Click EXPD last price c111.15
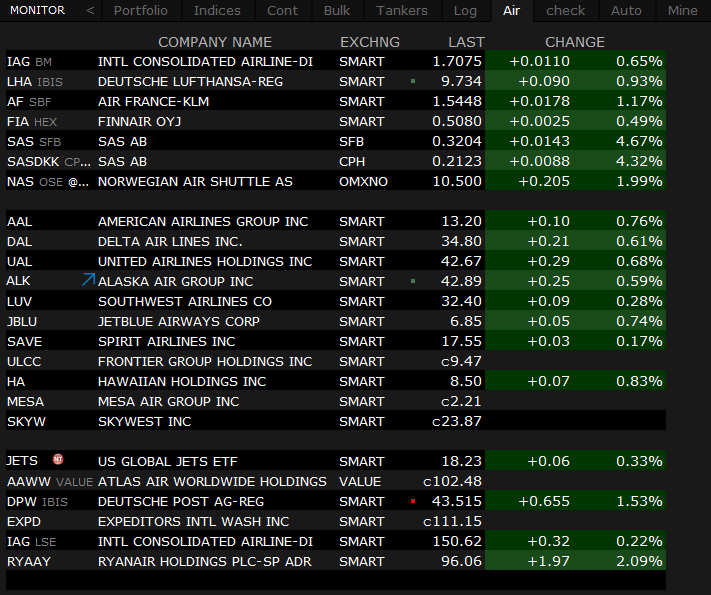Screen dimensions: 711x595 point(452,521)
